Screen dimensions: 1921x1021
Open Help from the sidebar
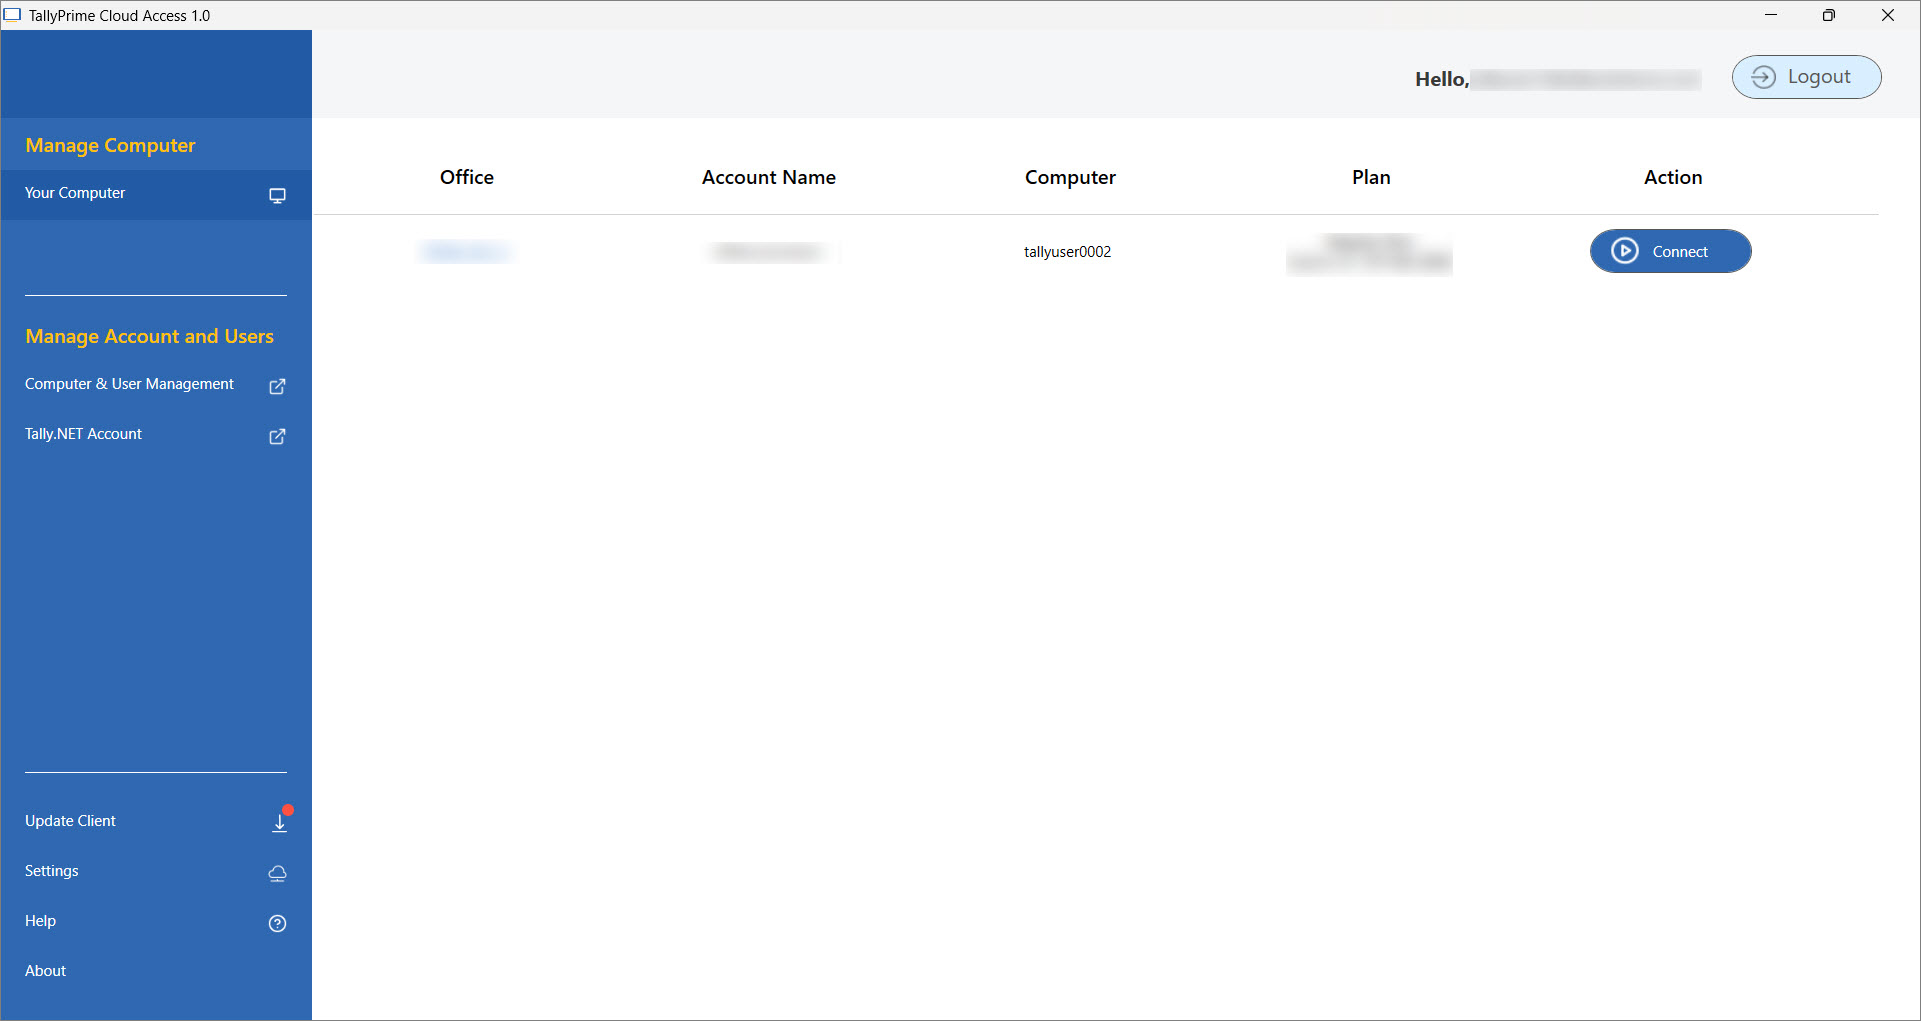pos(156,921)
